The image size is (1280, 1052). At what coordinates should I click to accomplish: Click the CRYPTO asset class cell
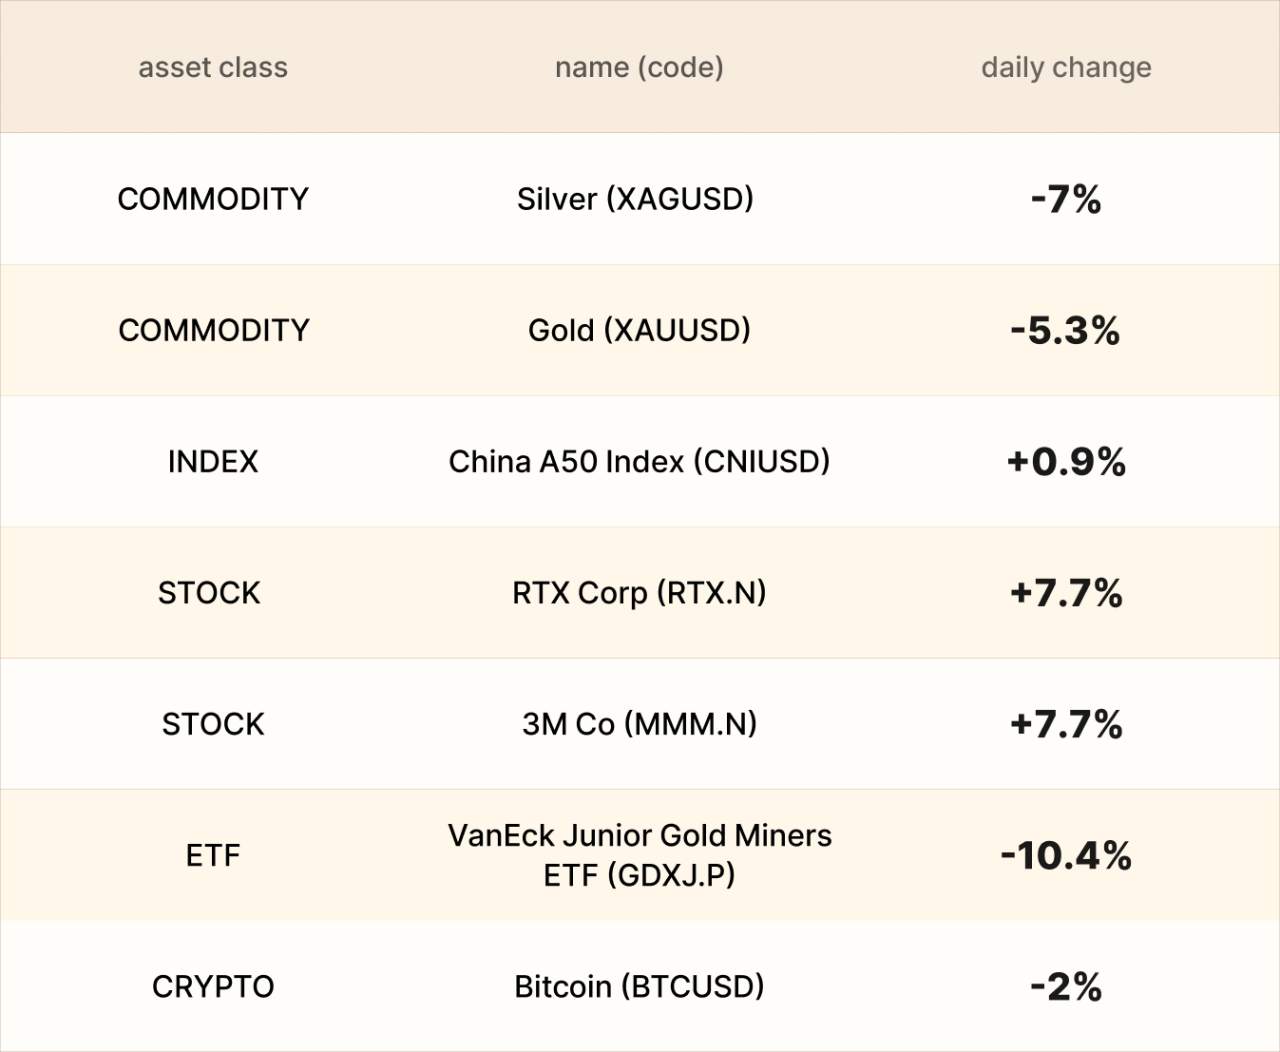tap(213, 986)
